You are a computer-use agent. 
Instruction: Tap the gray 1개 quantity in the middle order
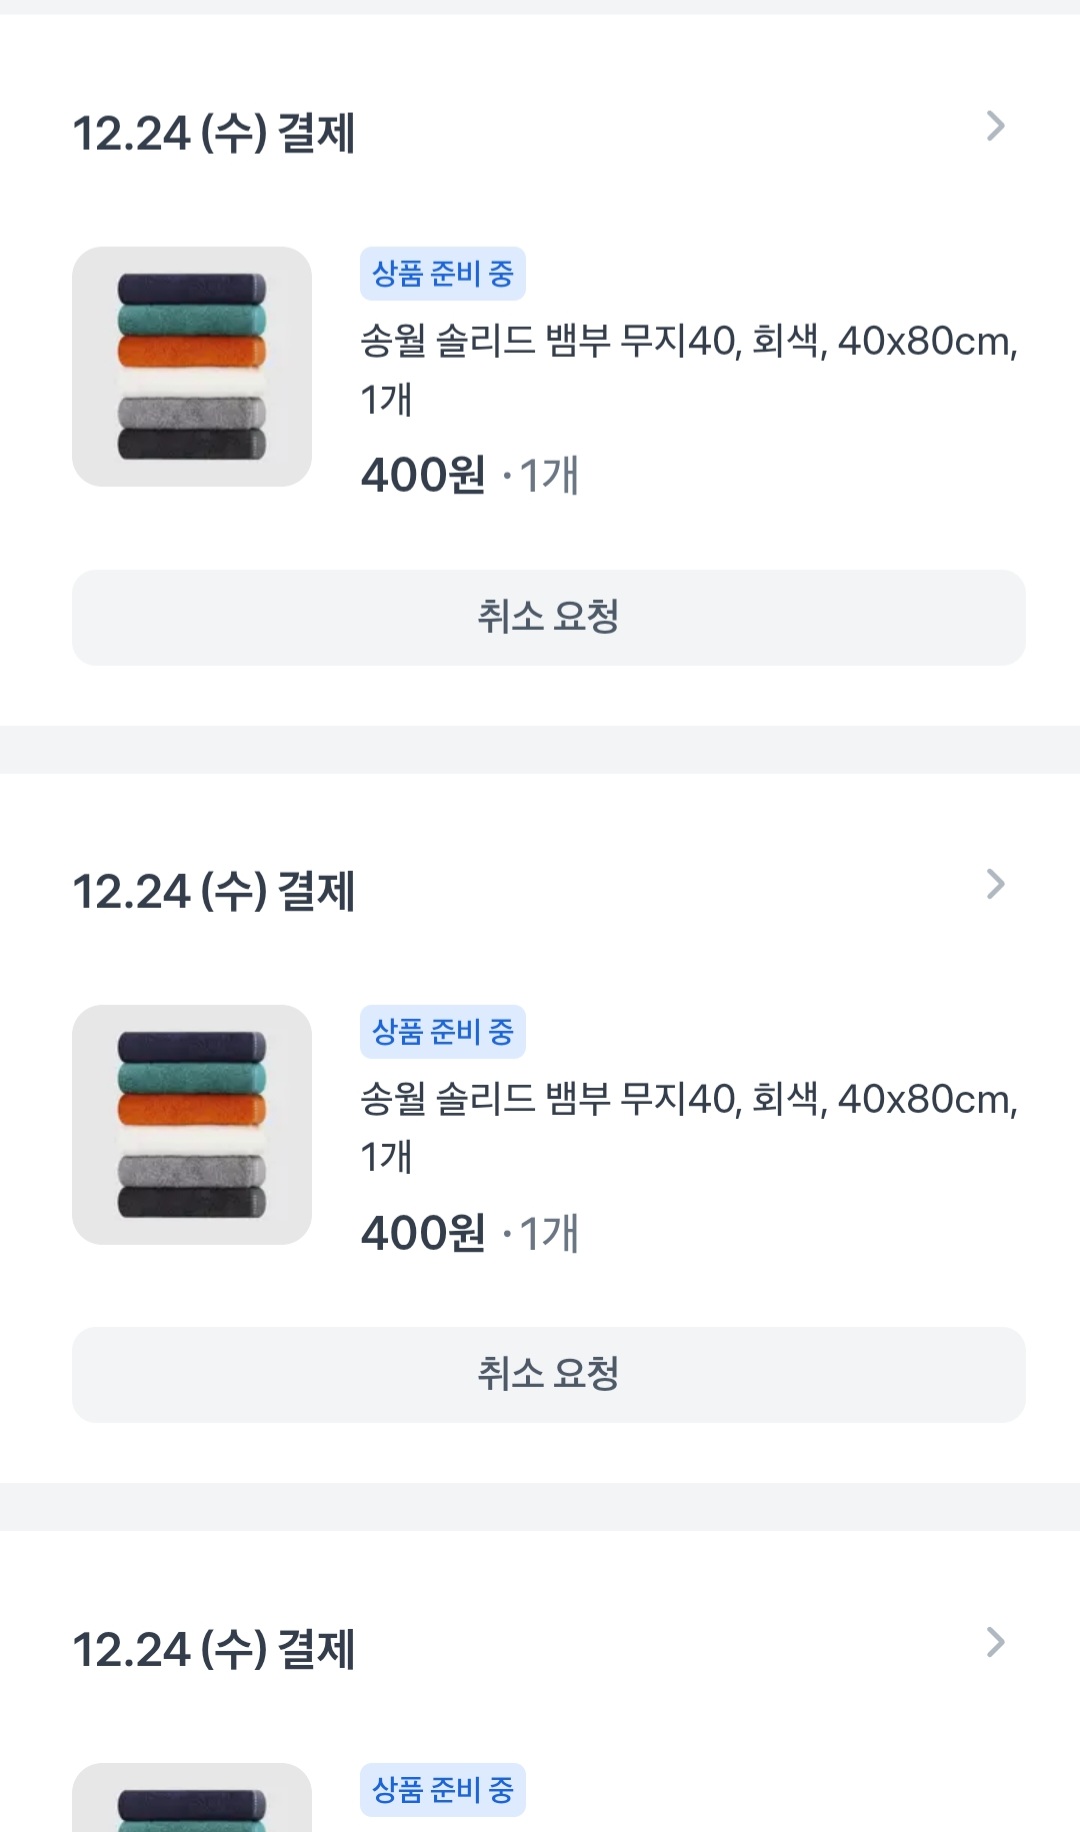pyautogui.click(x=549, y=1234)
